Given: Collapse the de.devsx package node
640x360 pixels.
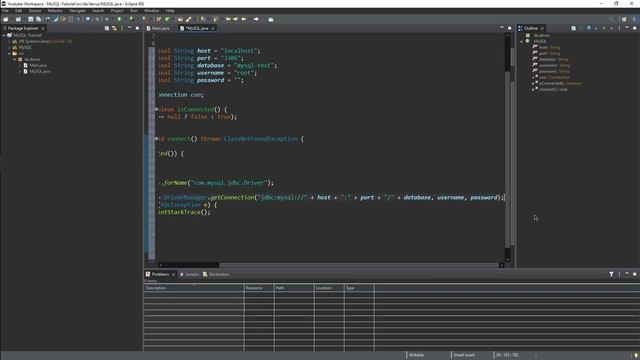Looking at the screenshot, I should [15, 60].
